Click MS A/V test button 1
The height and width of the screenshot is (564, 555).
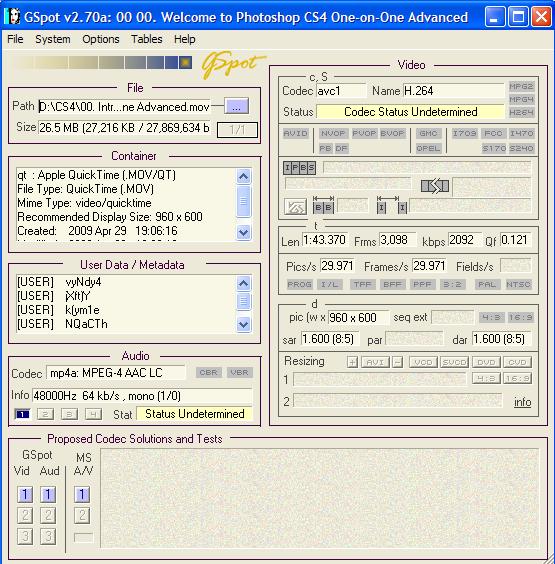coord(82,495)
